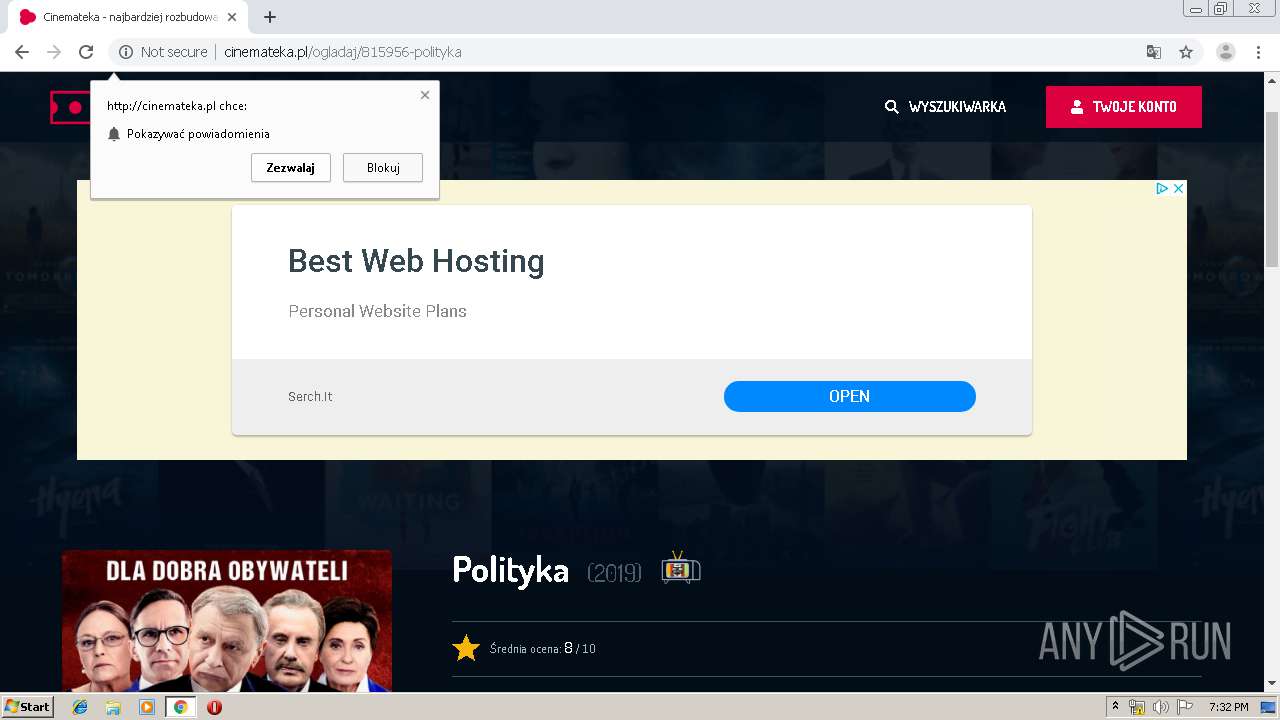Click Personal Website Plans ad text

[x=377, y=311]
